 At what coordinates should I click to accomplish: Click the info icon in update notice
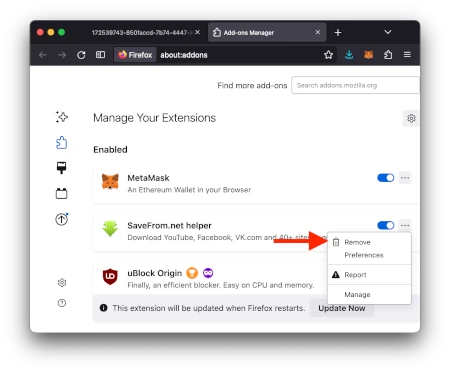click(104, 308)
